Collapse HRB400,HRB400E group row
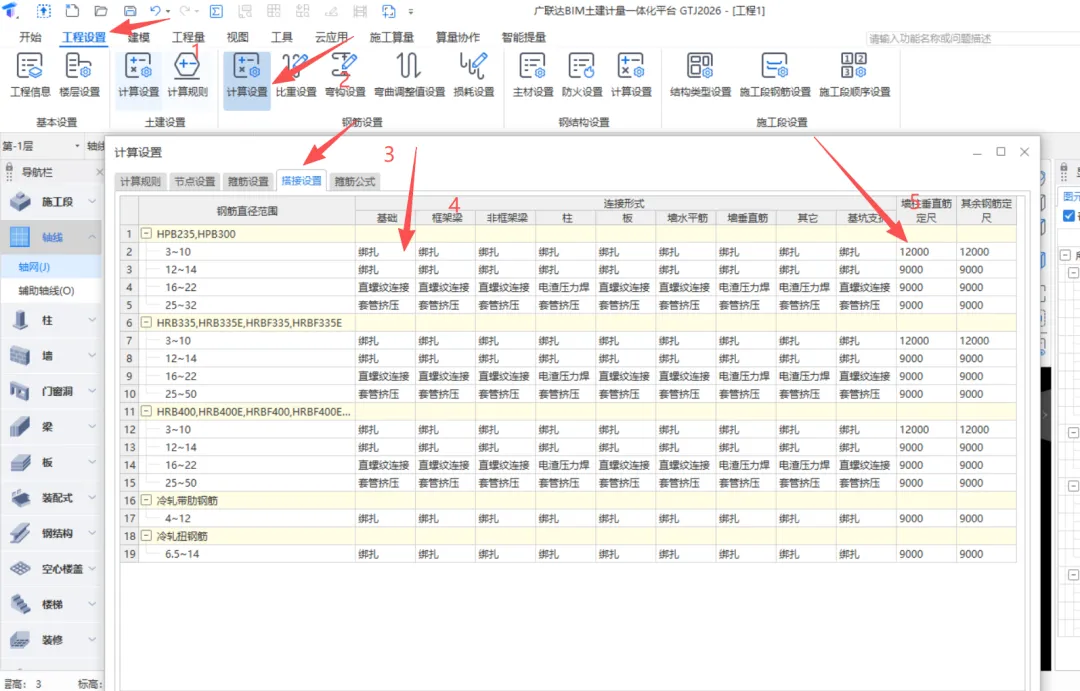1080x691 pixels. click(147, 411)
